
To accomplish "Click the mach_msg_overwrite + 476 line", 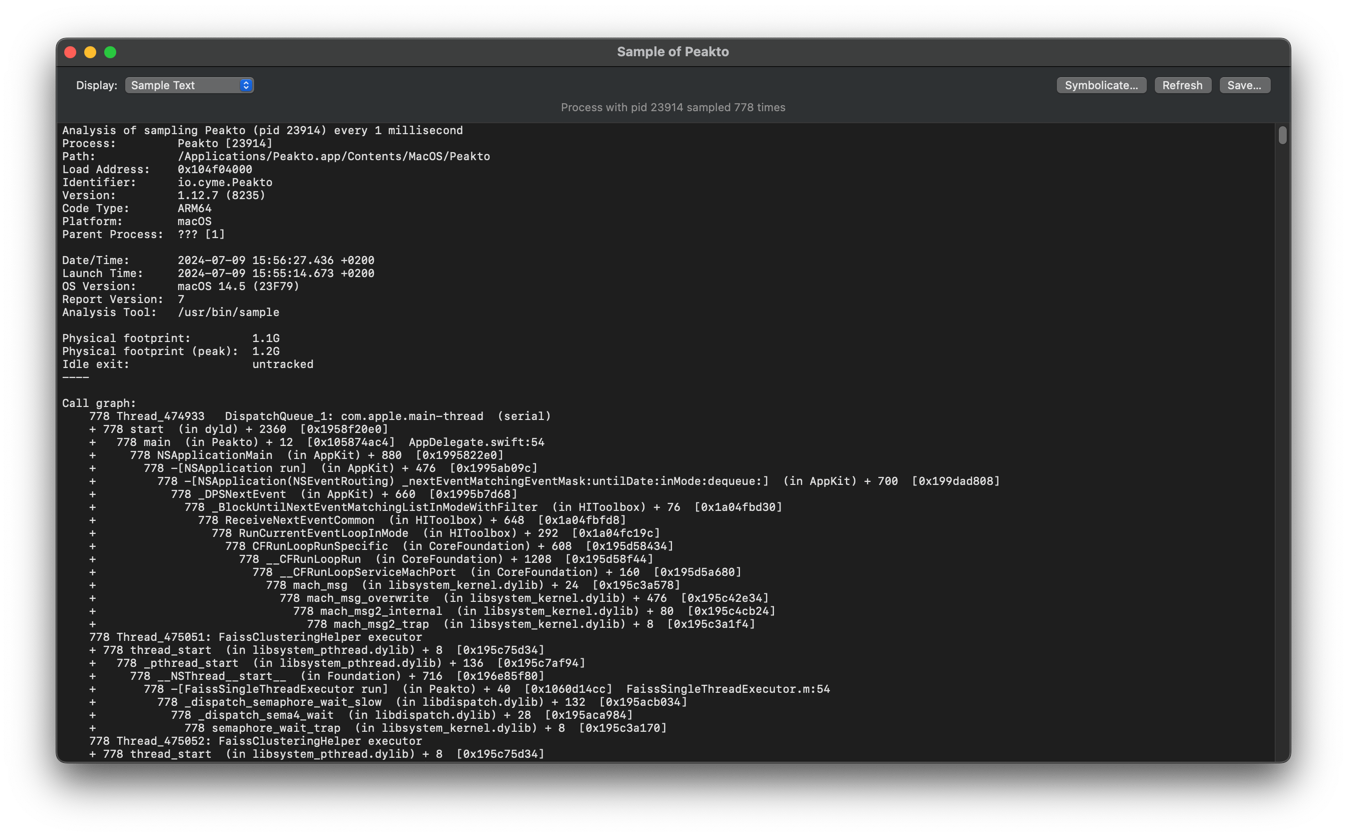I will (x=429, y=598).
